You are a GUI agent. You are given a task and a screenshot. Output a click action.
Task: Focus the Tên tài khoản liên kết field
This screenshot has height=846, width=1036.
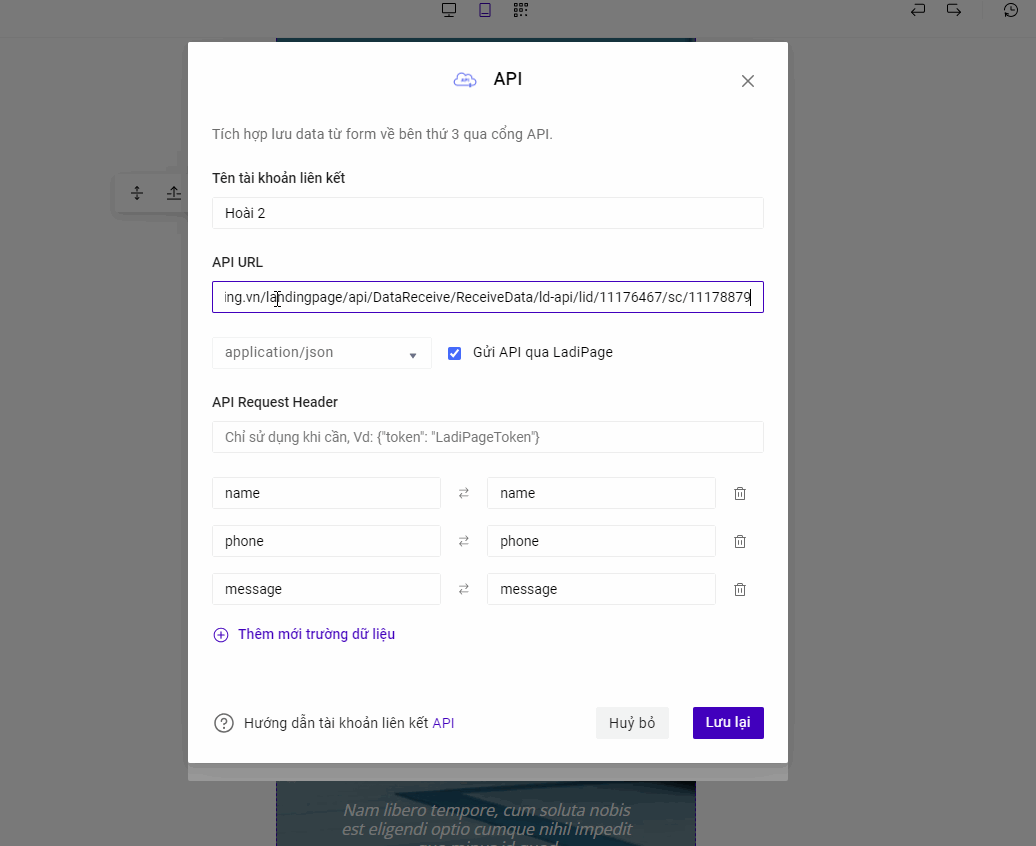click(487, 213)
